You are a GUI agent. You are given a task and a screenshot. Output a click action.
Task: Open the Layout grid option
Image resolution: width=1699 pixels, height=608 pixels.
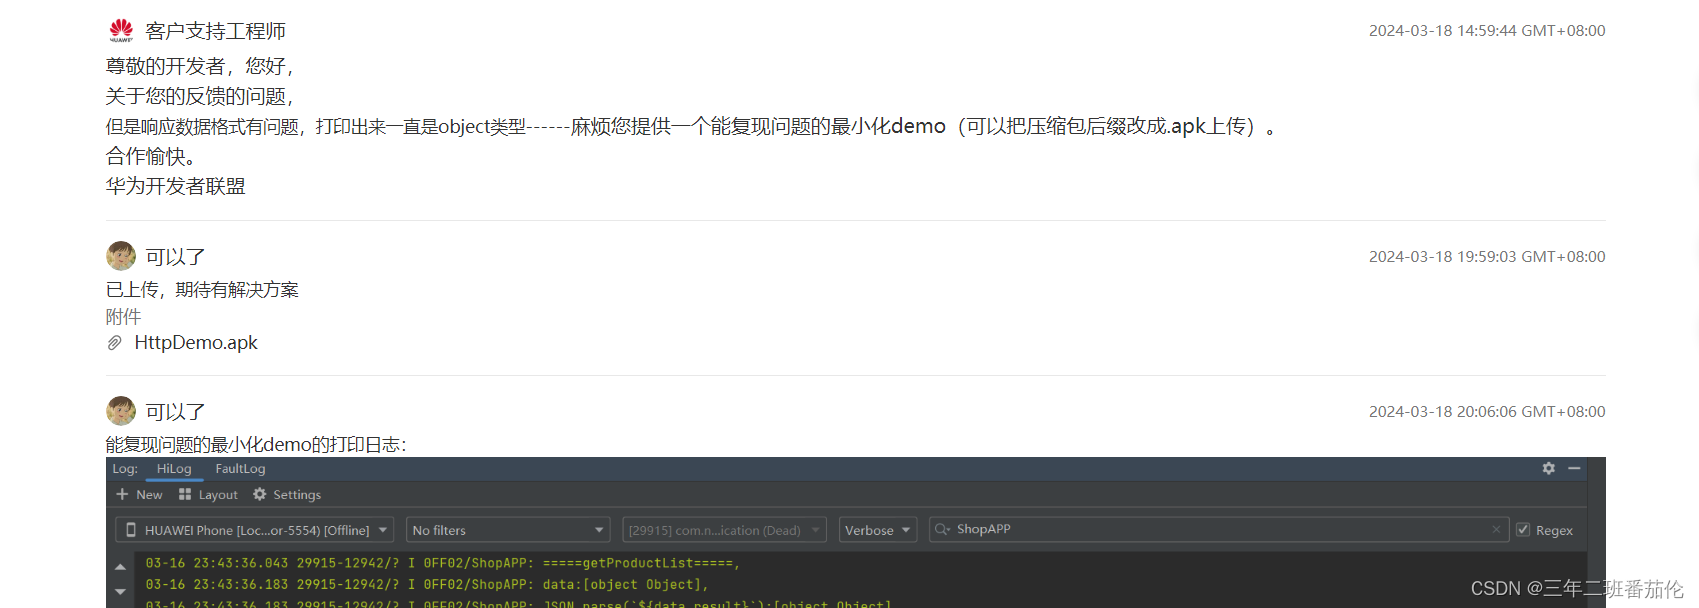(x=208, y=494)
